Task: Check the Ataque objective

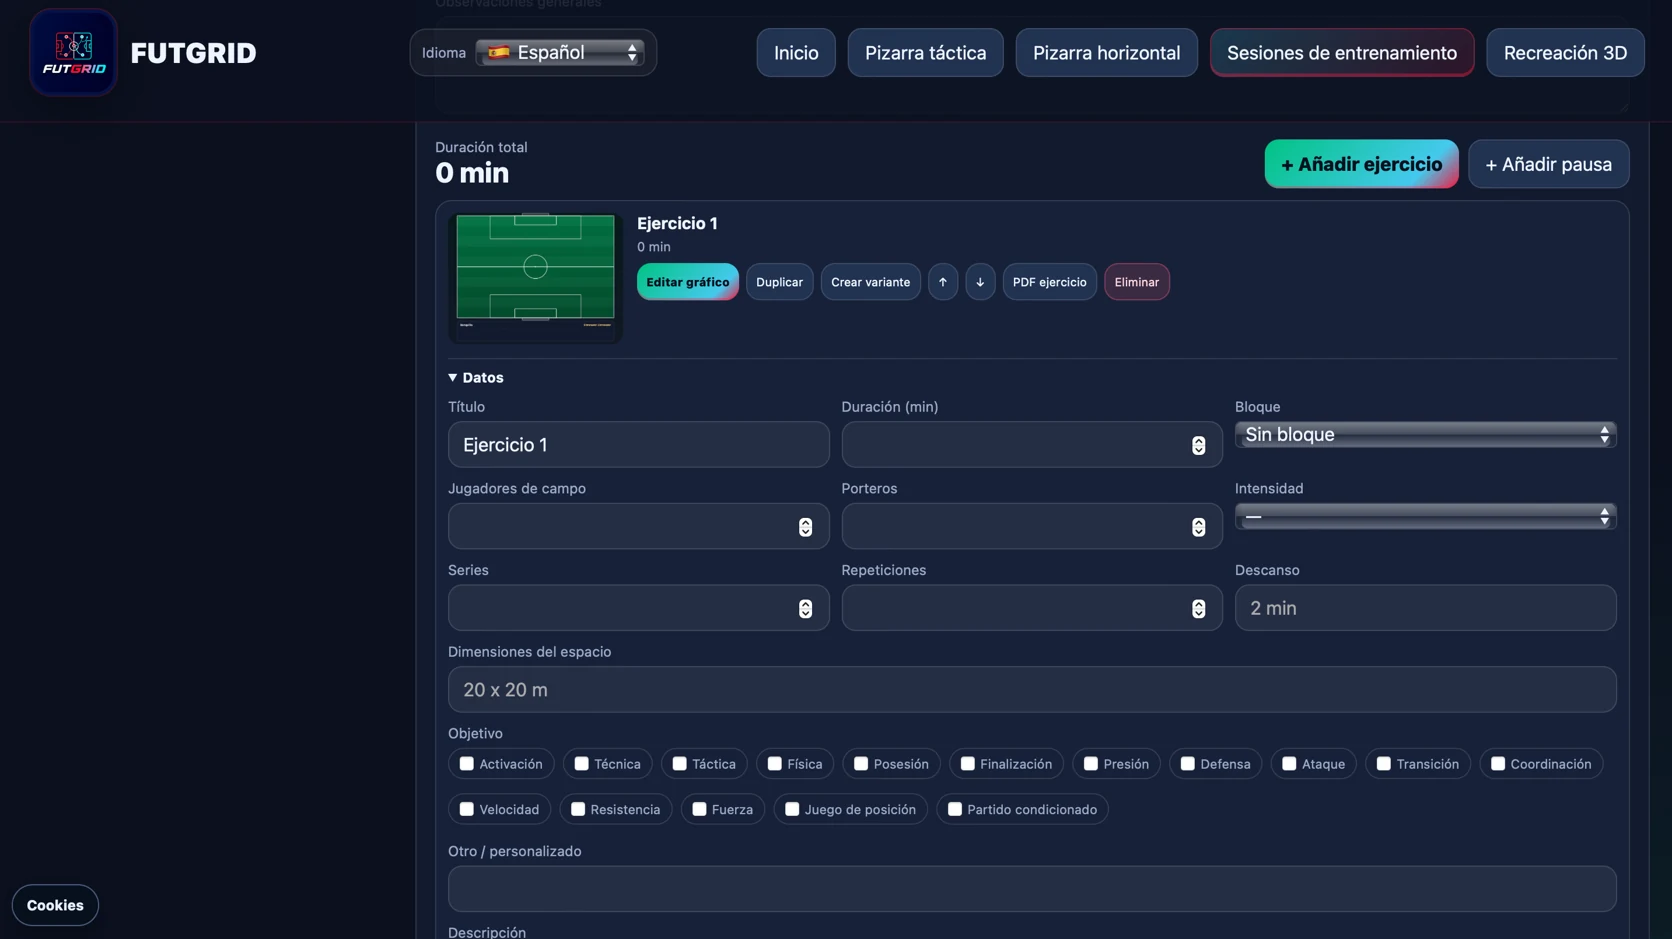Action: [x=1289, y=764]
